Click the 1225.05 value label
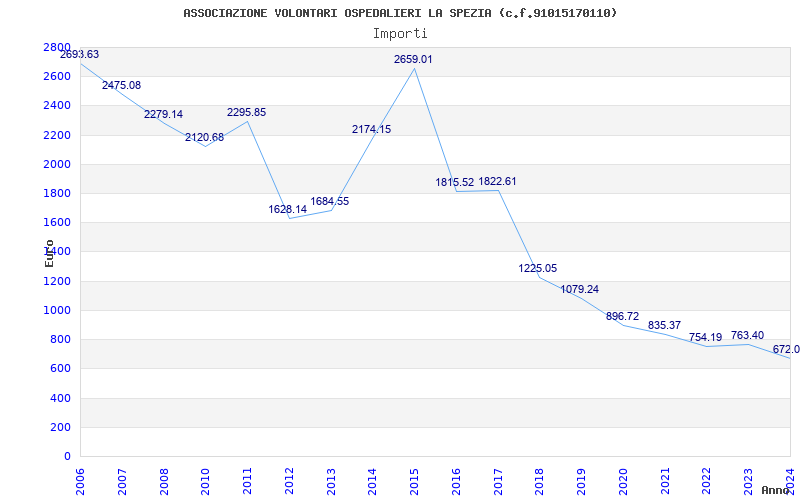The height and width of the screenshot is (500, 800). 538,269
